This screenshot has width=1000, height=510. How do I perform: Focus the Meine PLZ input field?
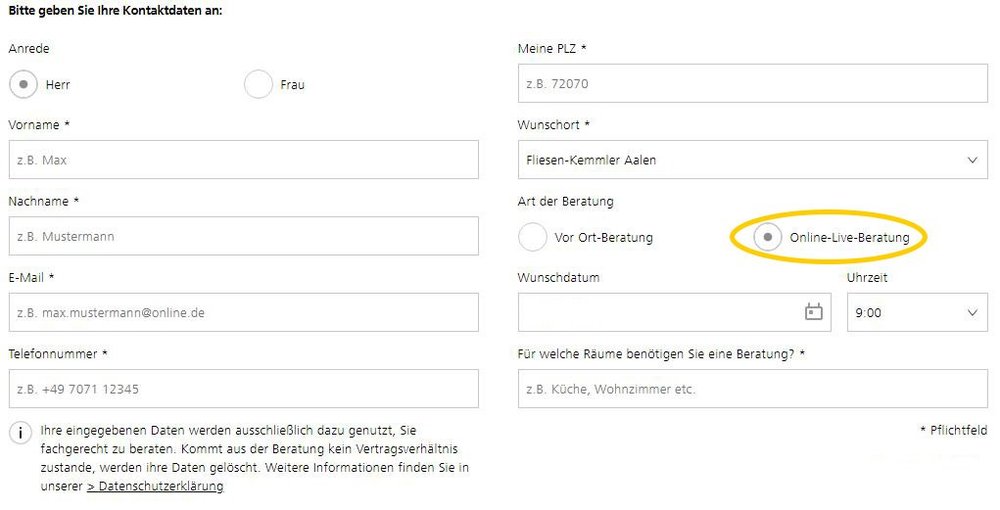click(753, 84)
